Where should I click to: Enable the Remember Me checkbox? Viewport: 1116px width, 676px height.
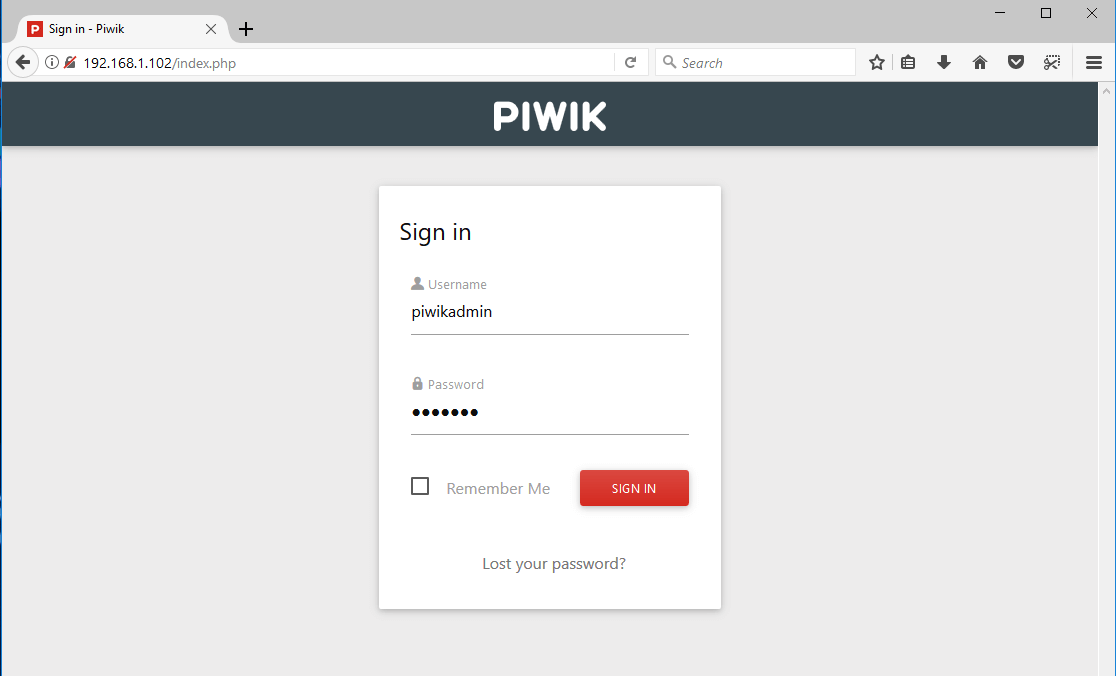tap(420, 486)
